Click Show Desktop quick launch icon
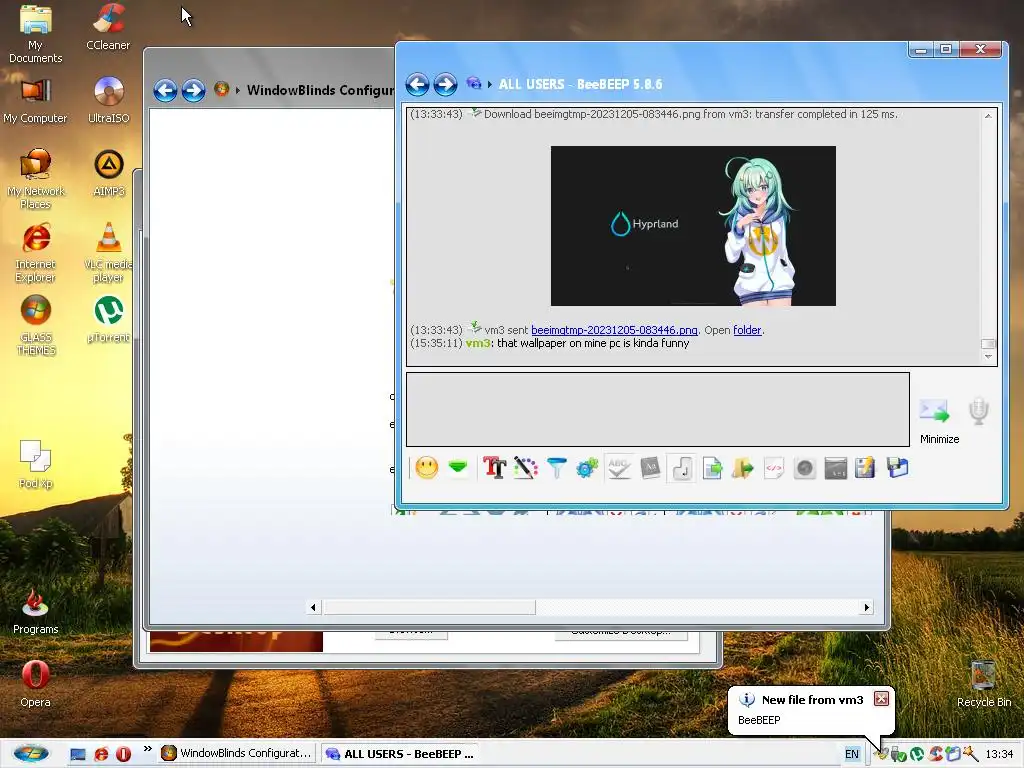1024x768 pixels. (78, 754)
